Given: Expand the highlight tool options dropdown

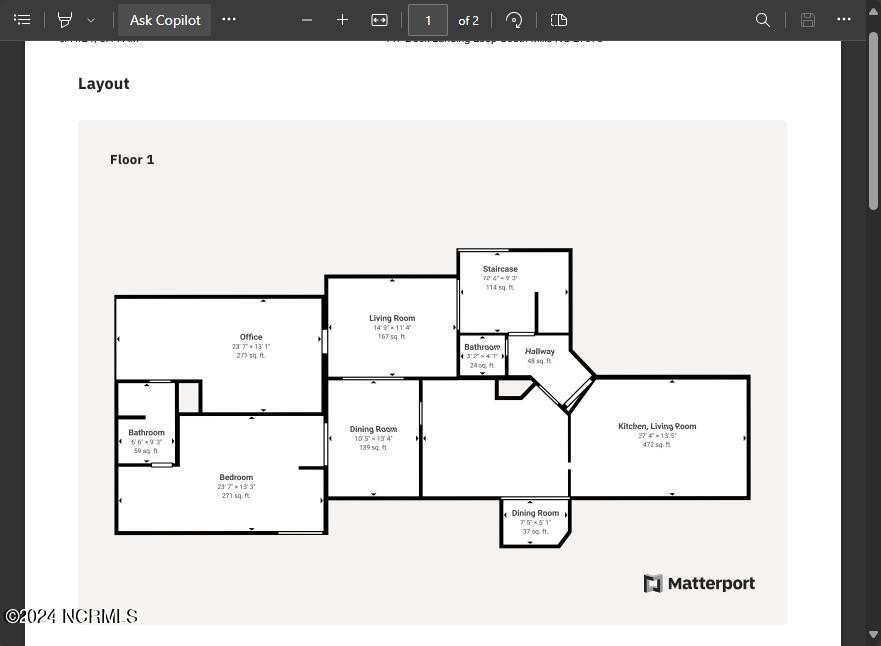Looking at the screenshot, I should coord(91,20).
